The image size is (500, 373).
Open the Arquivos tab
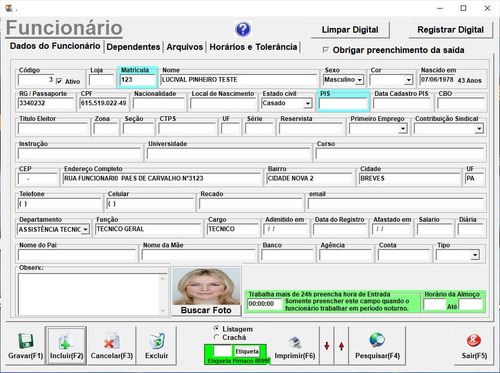point(185,47)
